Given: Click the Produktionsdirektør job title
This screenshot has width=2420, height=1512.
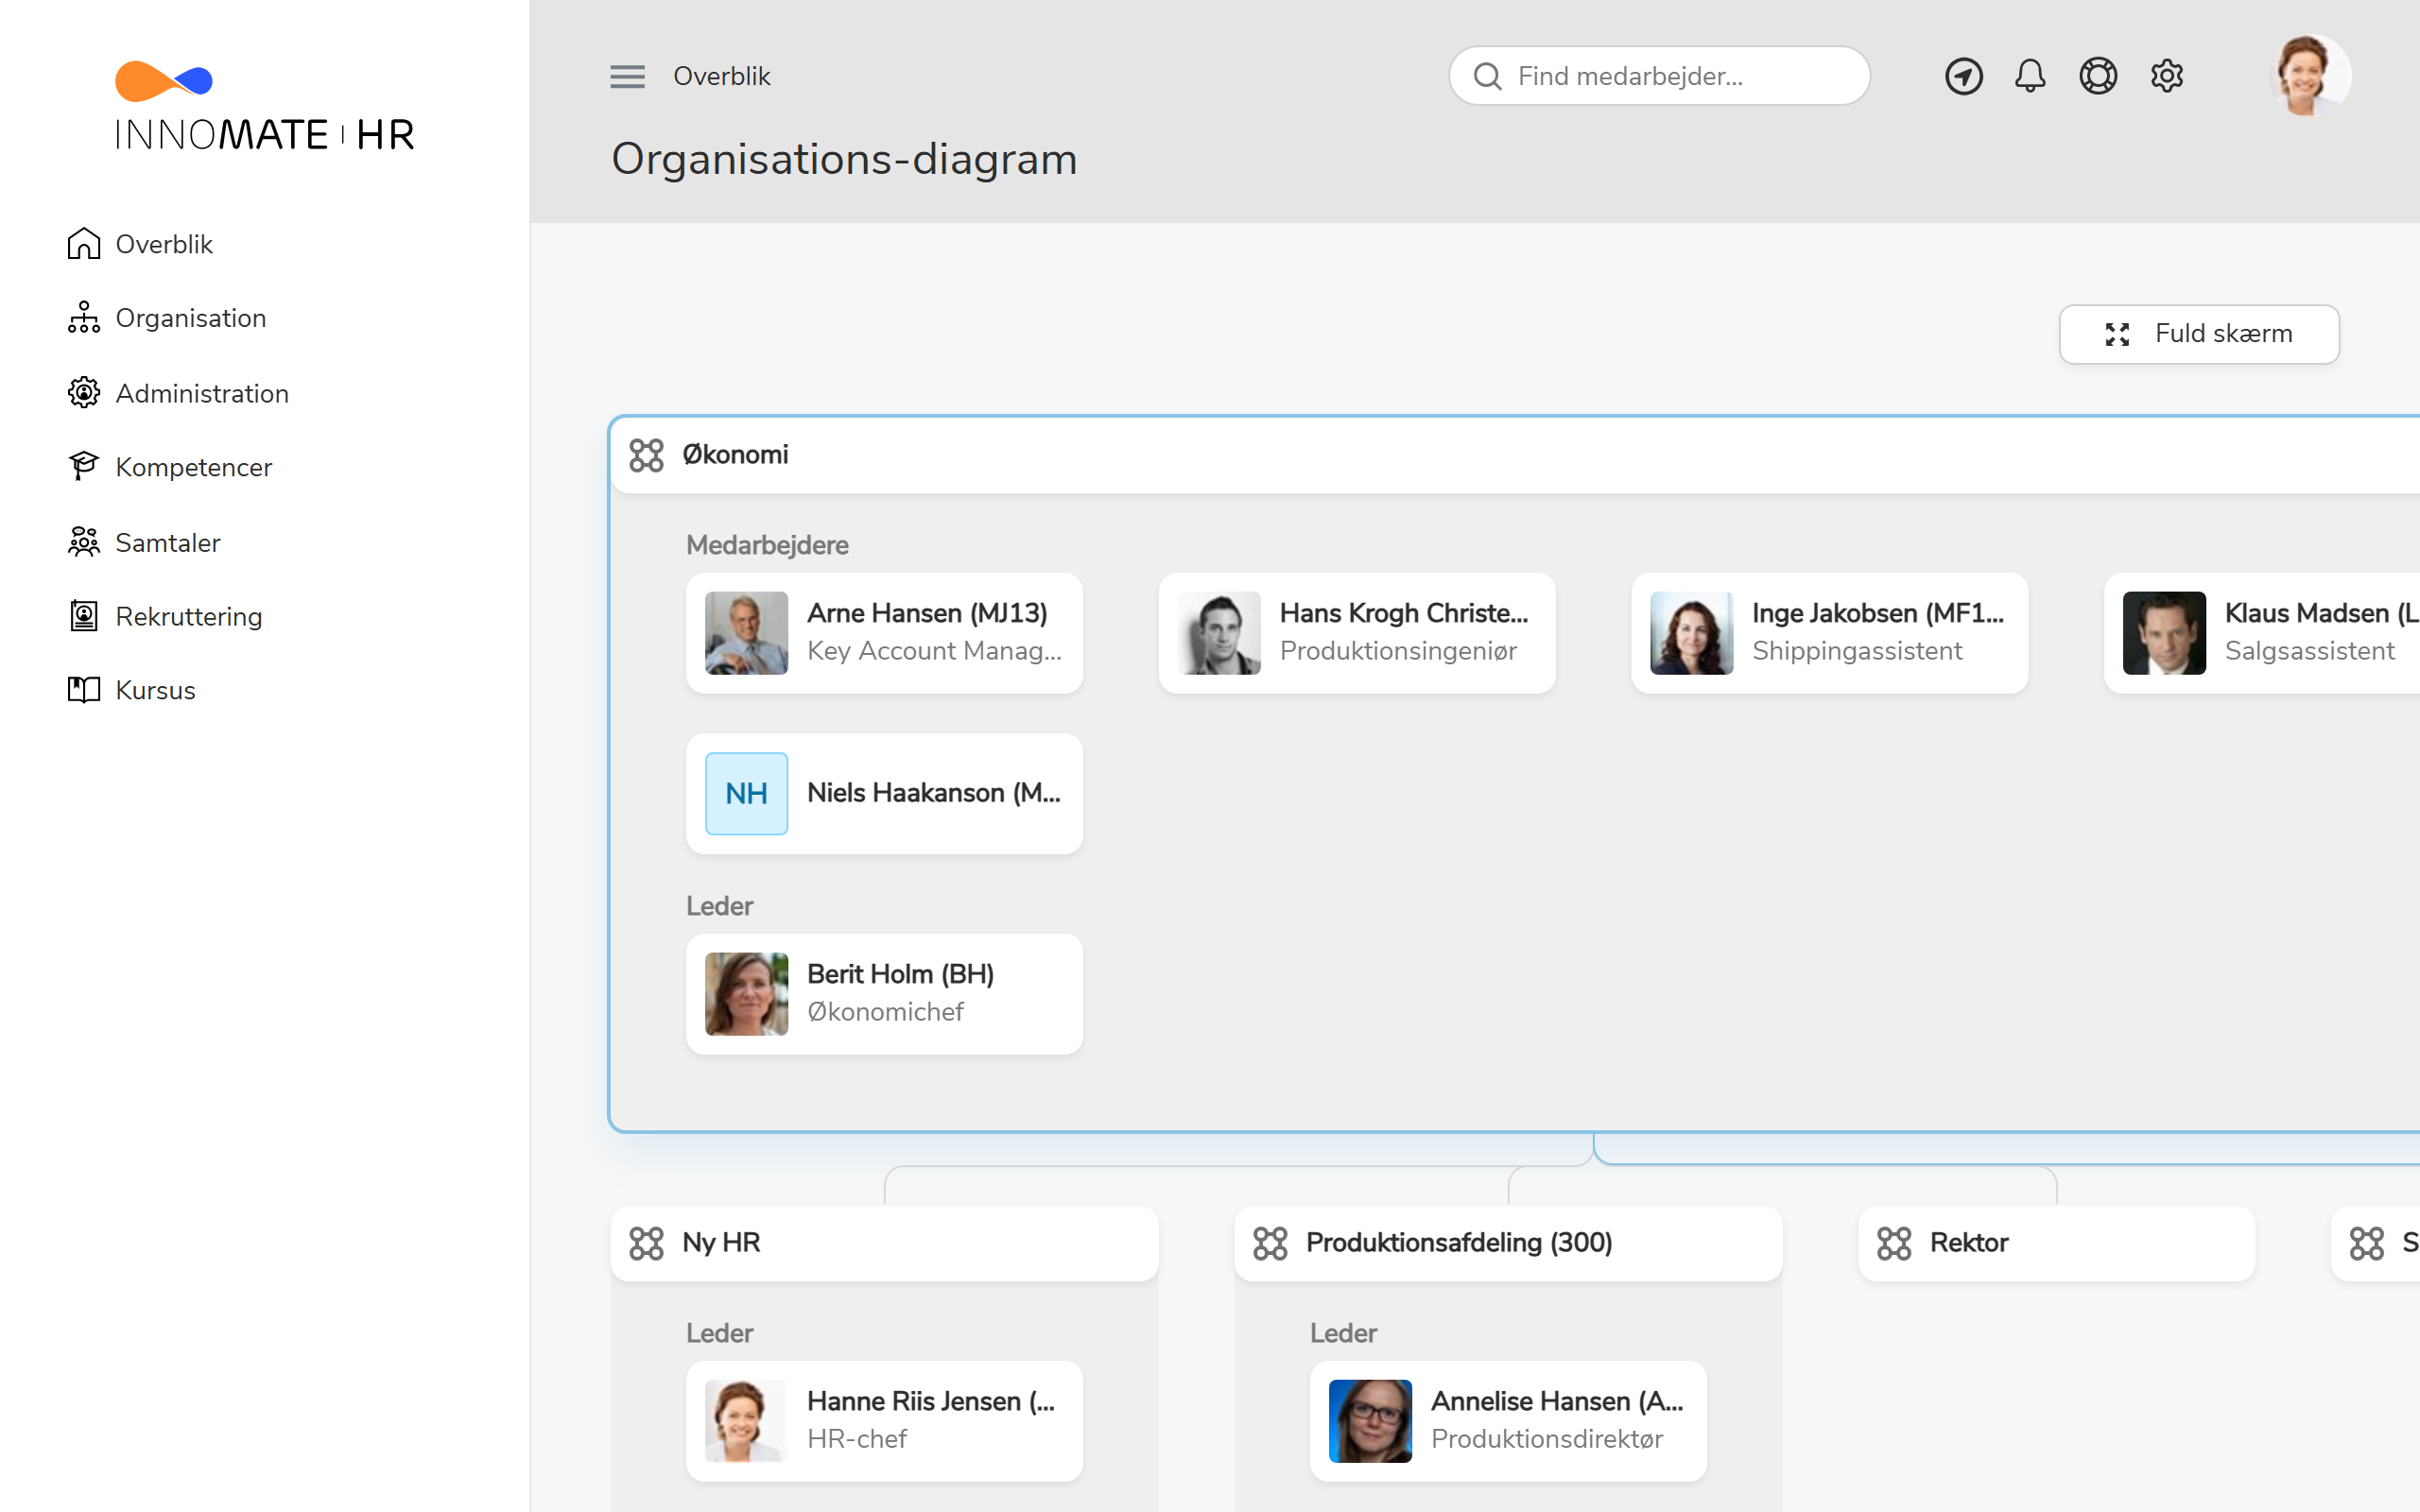Looking at the screenshot, I should (x=1547, y=1439).
